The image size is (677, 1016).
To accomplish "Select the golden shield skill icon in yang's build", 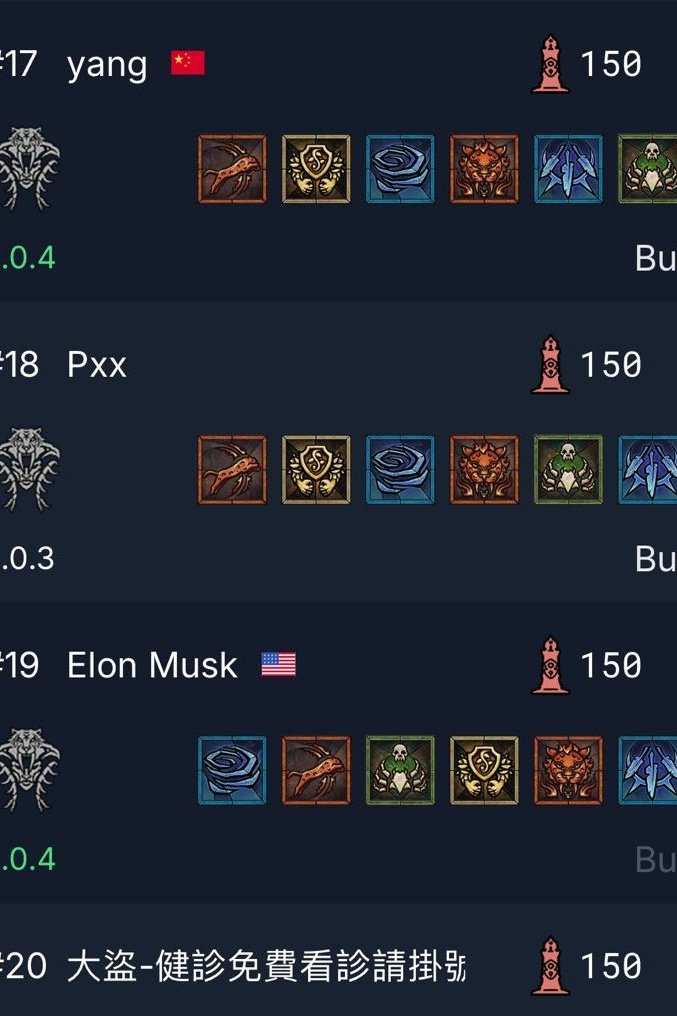I will click(316, 169).
